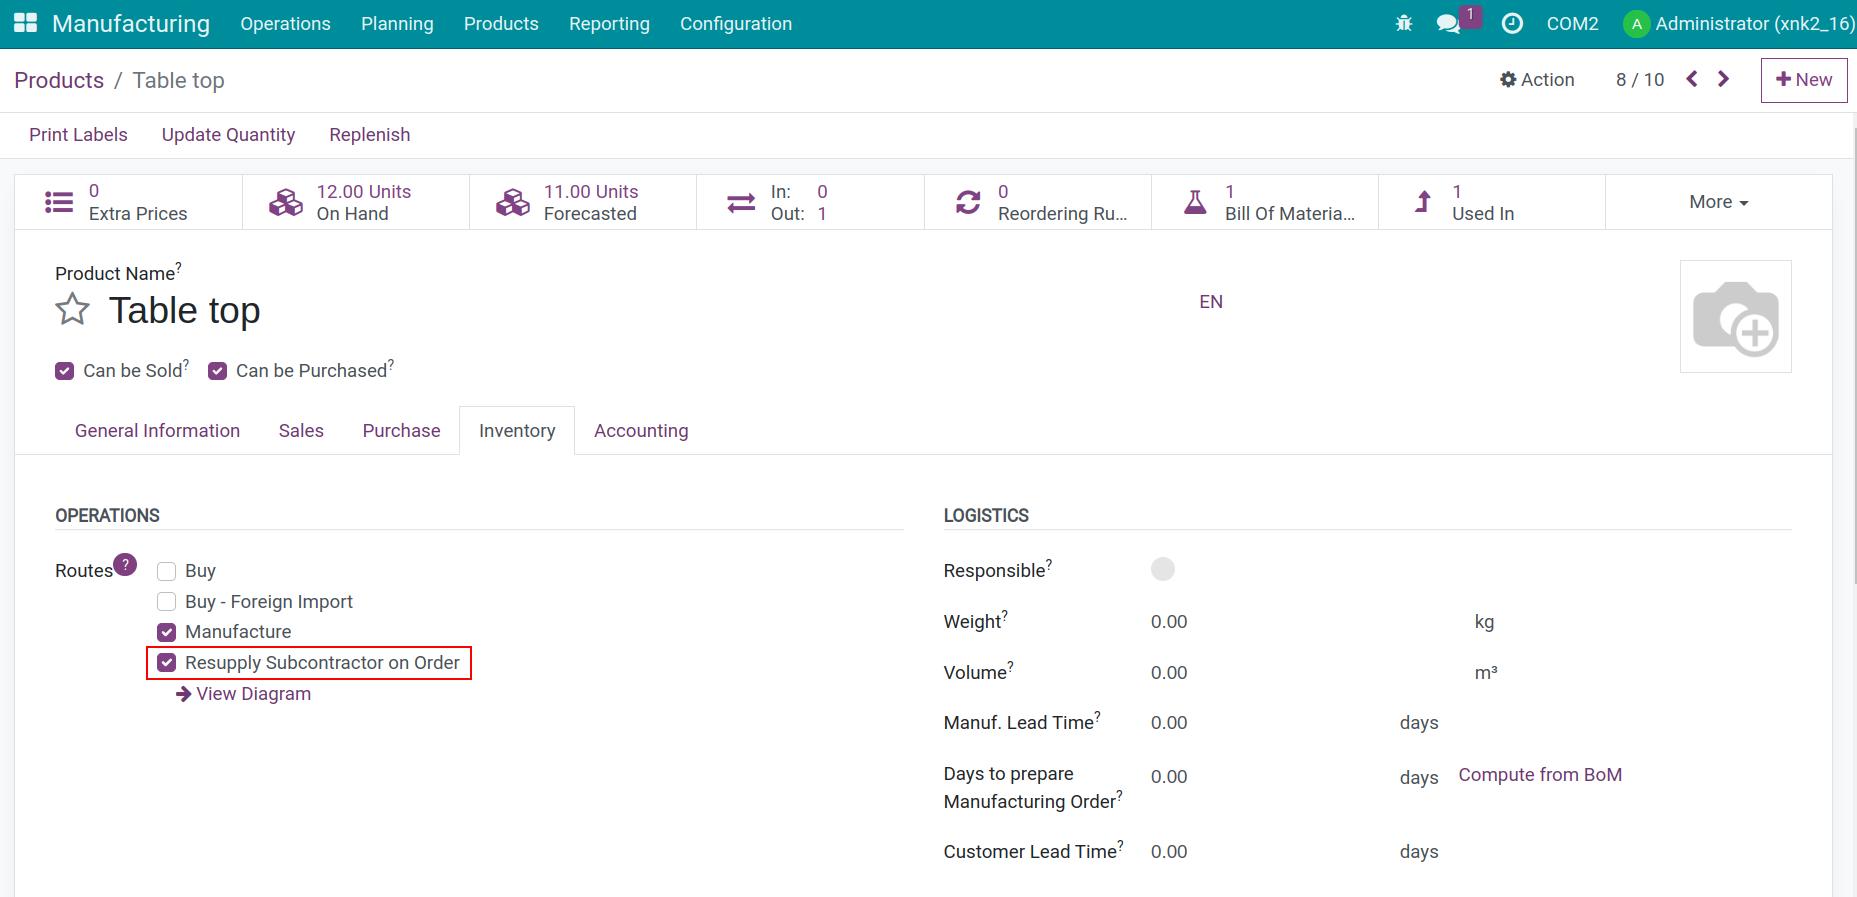Mark Table top as favorite star
Screen dimensions: 1857x897
pos(72,310)
